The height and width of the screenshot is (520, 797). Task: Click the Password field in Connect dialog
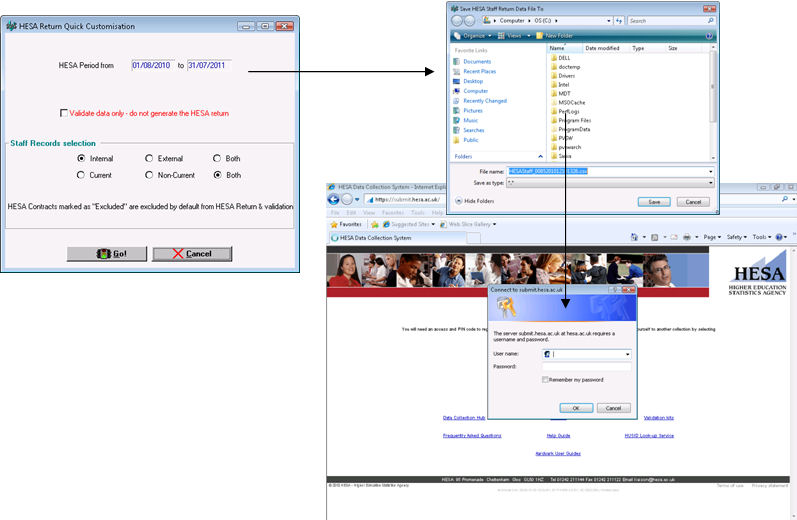[x=587, y=366]
